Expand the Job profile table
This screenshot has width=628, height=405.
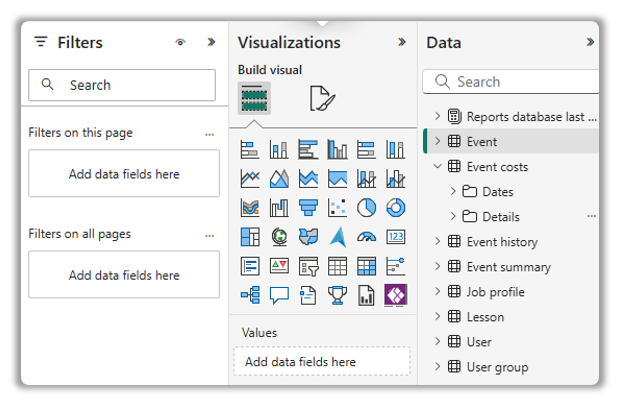pyautogui.click(x=437, y=291)
